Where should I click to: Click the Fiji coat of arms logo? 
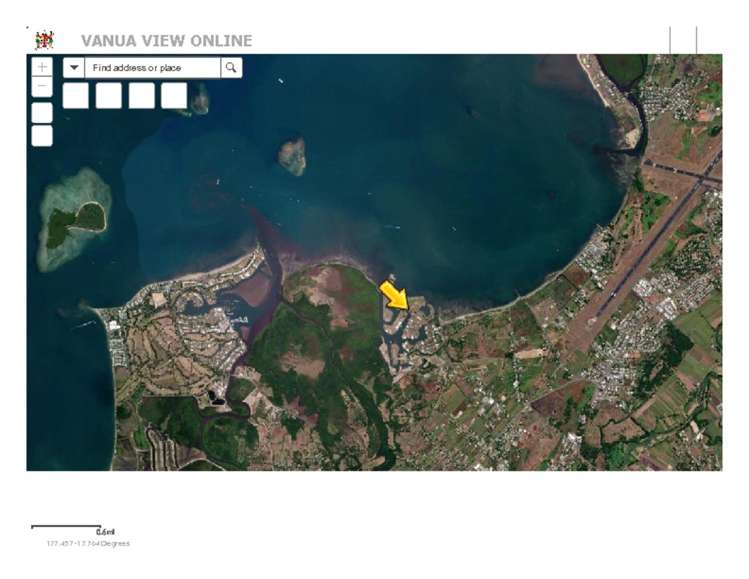click(44, 40)
